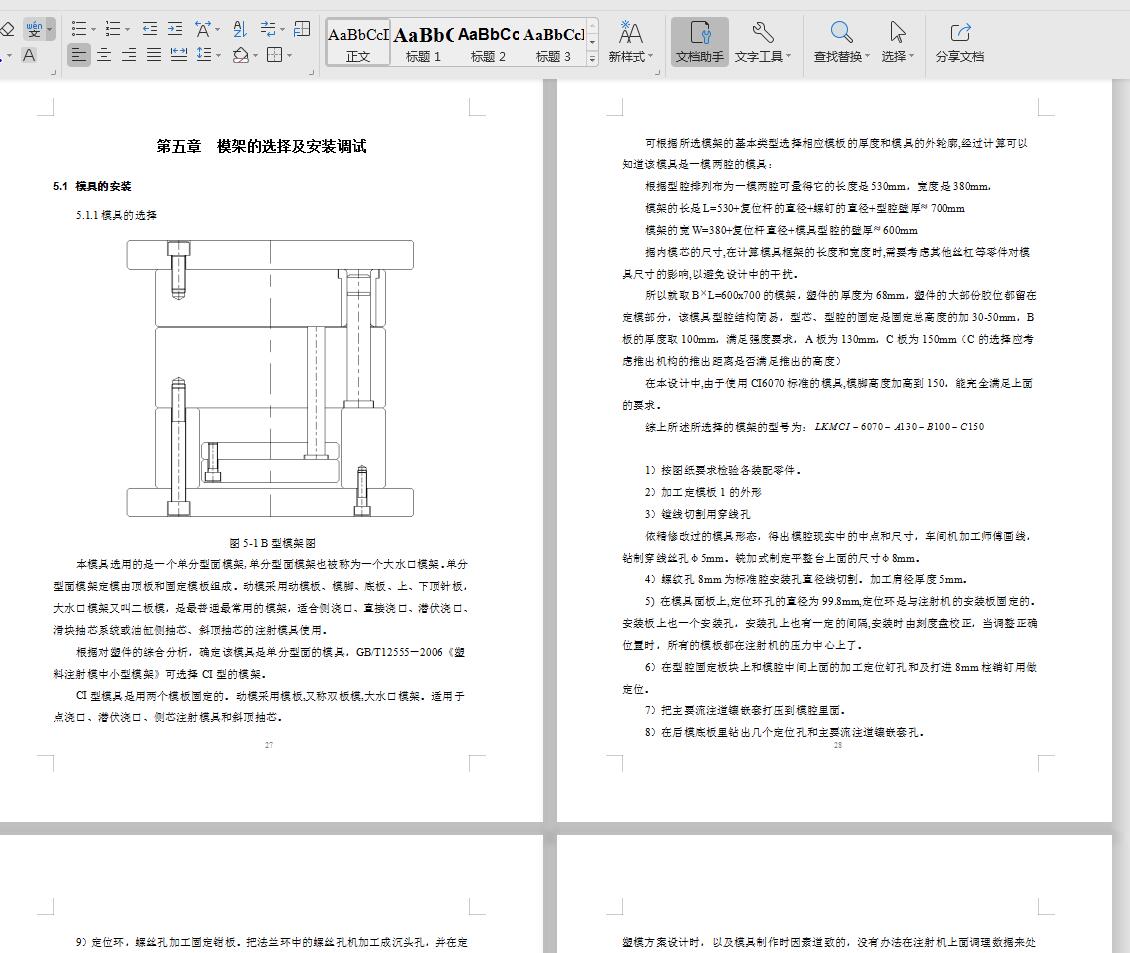Click show/hide paragraph marks icon
1130x953 pixels.
coord(267,30)
